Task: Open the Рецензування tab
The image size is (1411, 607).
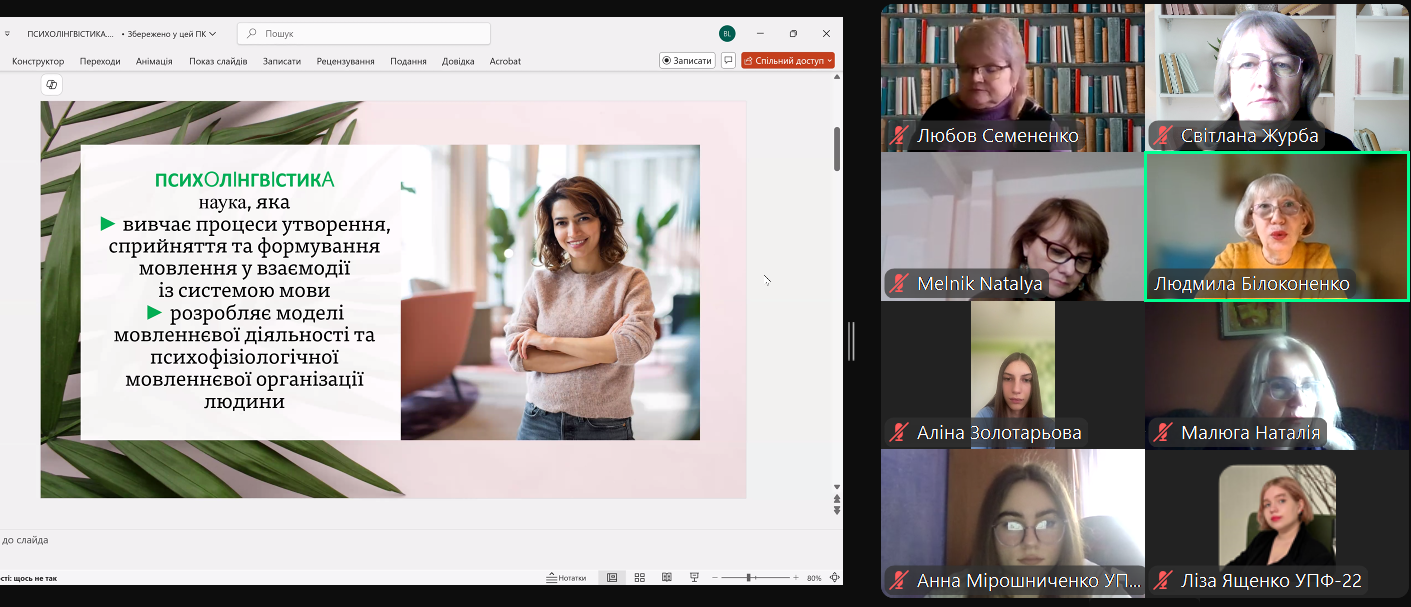Action: (345, 61)
